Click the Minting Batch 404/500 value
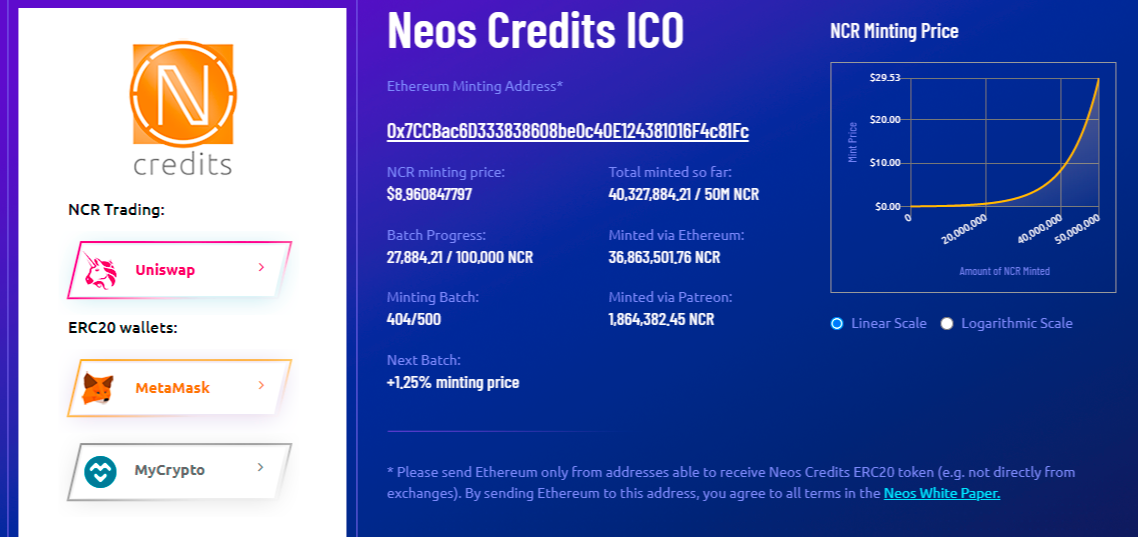1138x537 pixels. click(414, 320)
